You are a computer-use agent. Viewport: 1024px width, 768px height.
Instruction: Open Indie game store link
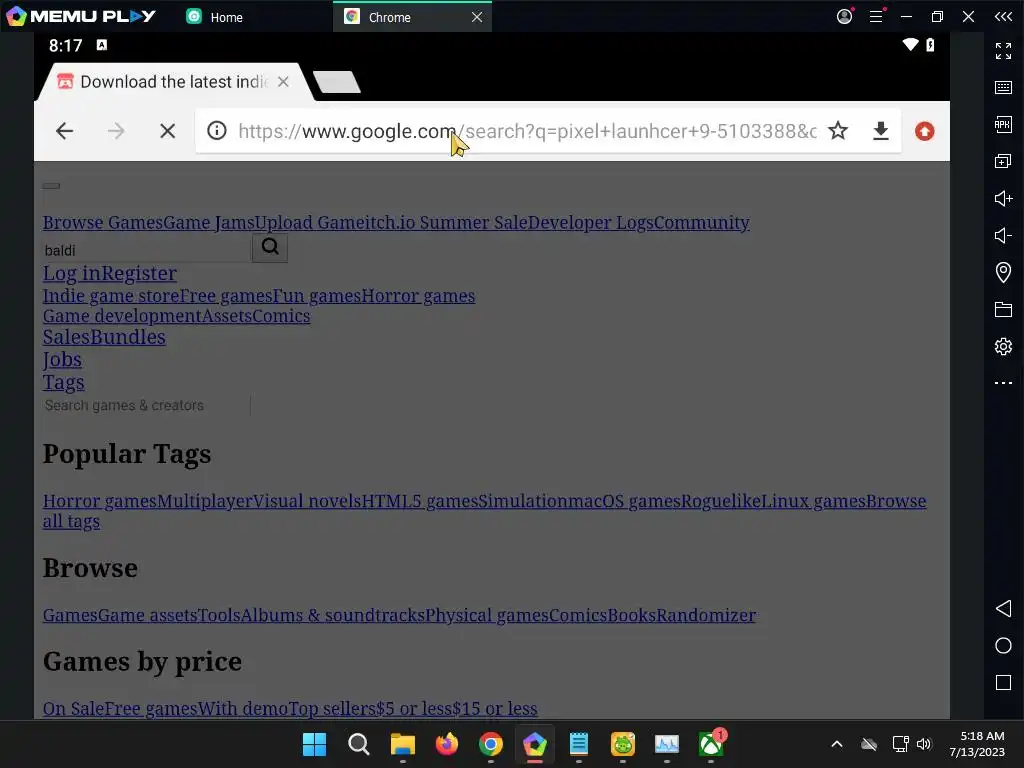pos(110,296)
